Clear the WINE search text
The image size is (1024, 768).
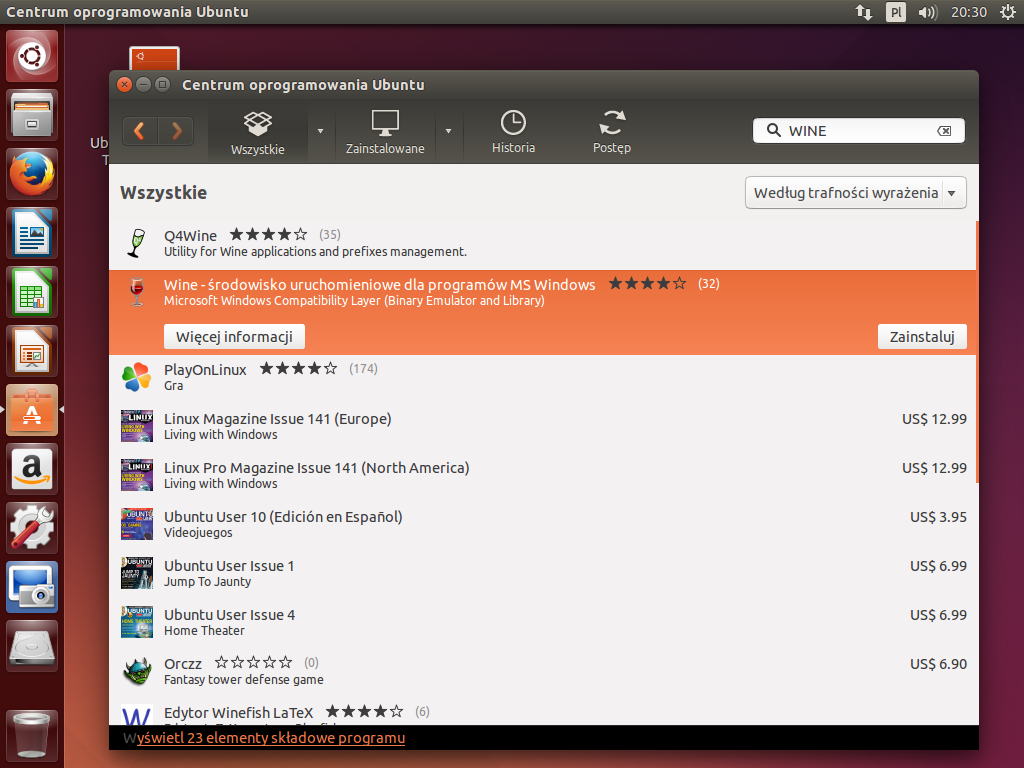click(x=943, y=131)
